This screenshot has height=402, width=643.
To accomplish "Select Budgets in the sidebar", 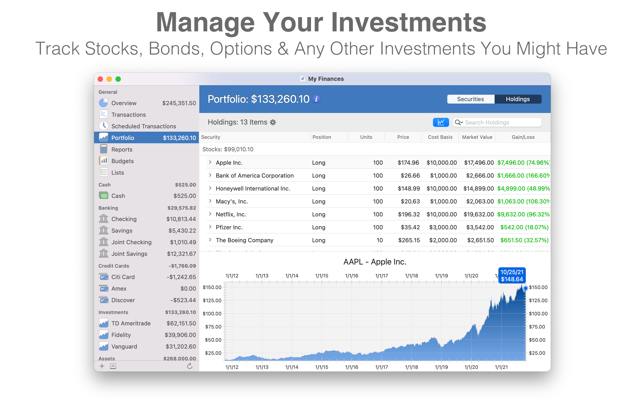I will 147,161.
